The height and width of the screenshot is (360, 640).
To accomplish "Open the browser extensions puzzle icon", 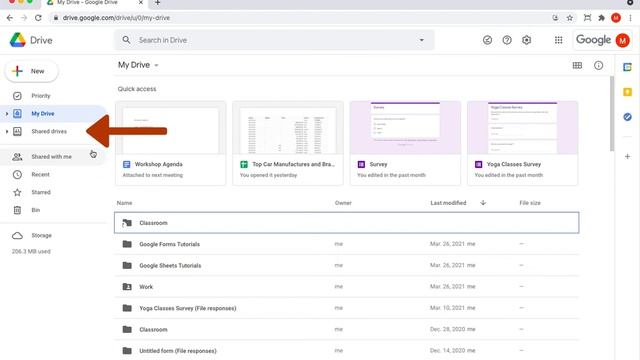I will point(601,18).
